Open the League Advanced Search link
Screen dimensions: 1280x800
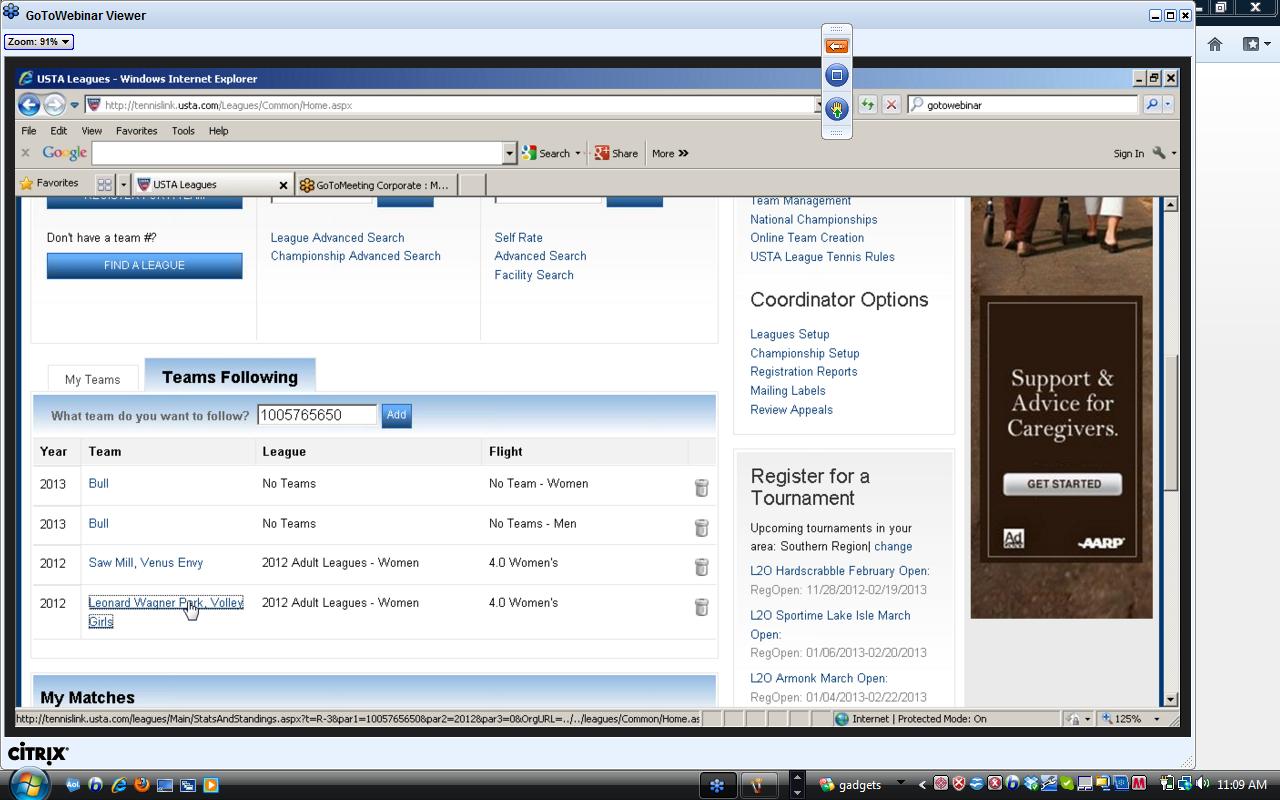(x=337, y=238)
